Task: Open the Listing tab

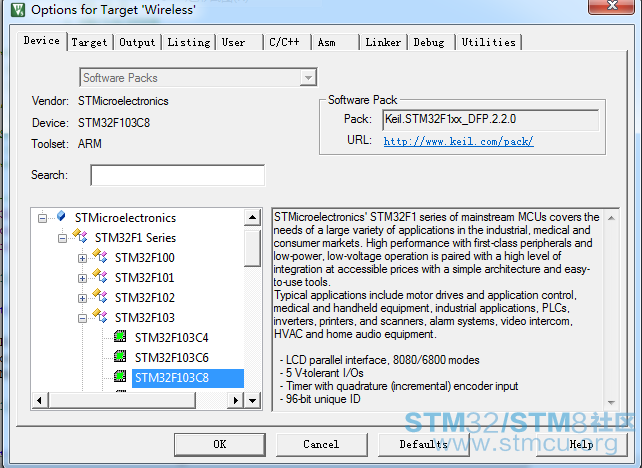Action: pos(189,43)
